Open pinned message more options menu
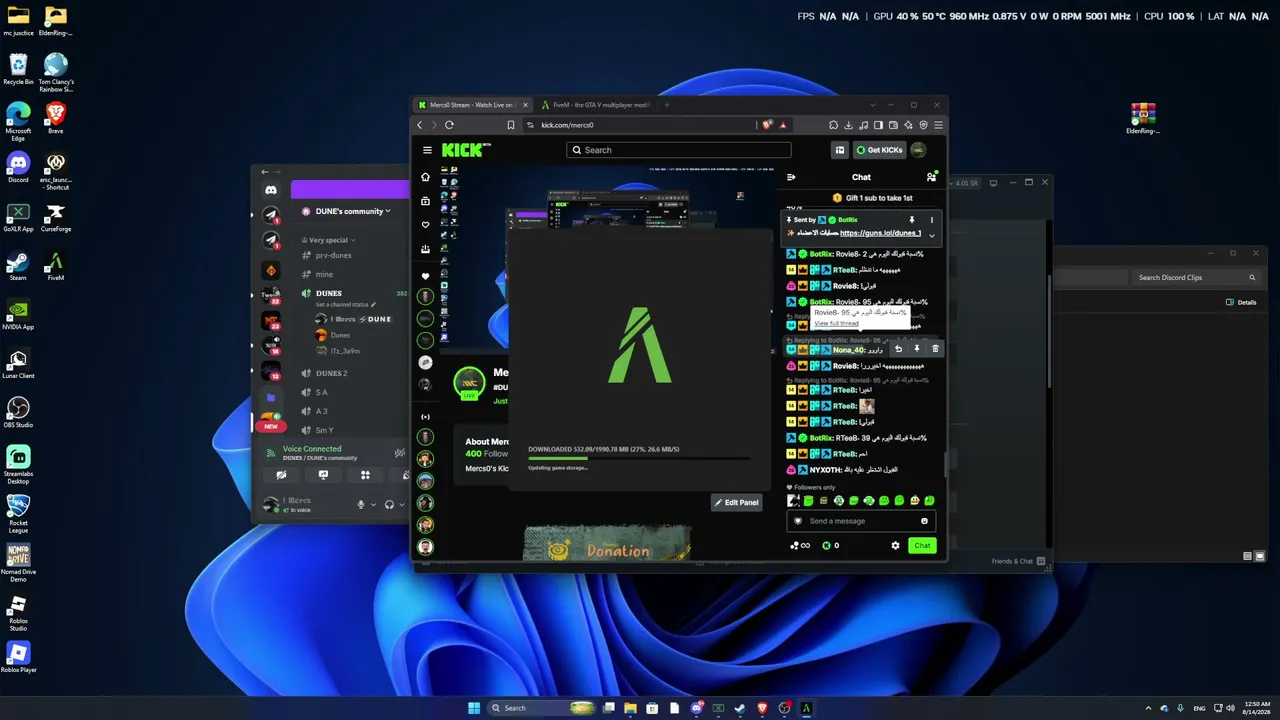 932,220
